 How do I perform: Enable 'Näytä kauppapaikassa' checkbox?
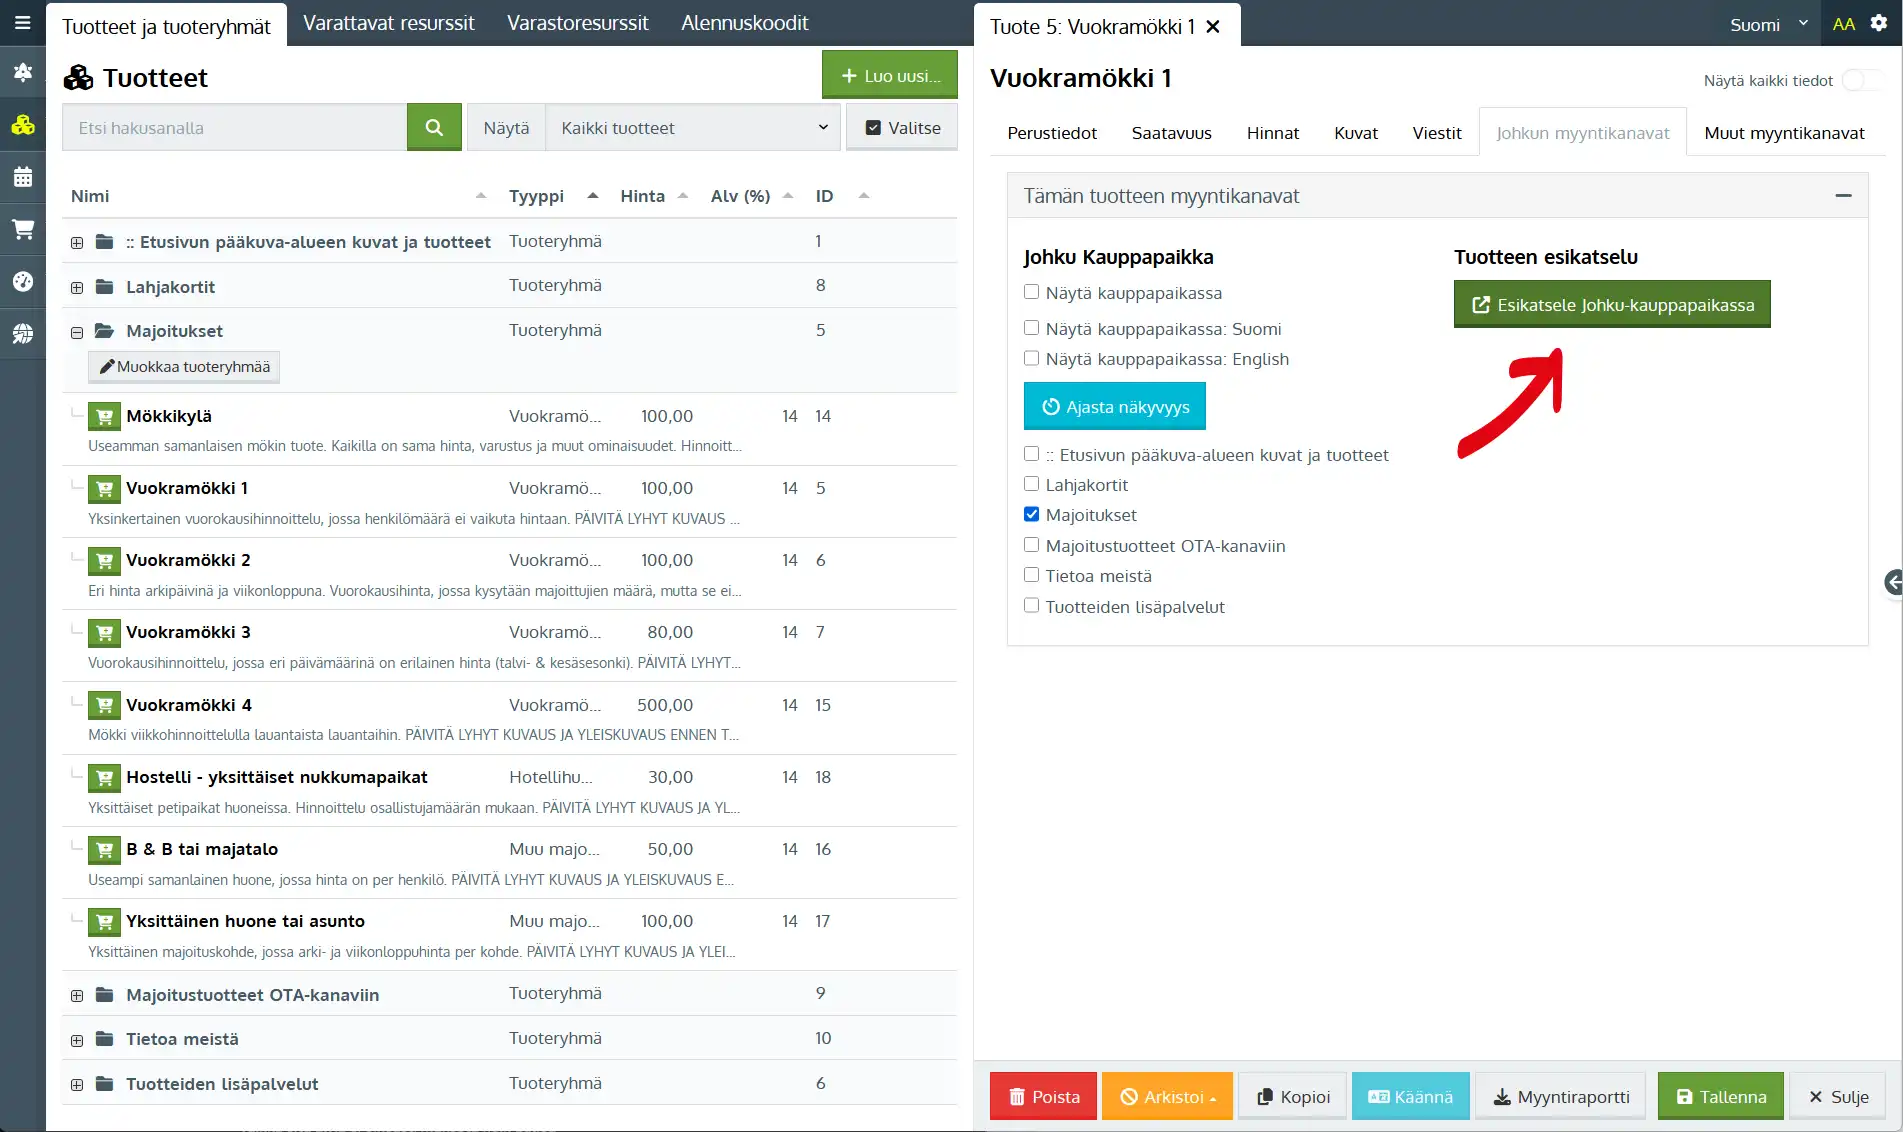(x=1031, y=293)
